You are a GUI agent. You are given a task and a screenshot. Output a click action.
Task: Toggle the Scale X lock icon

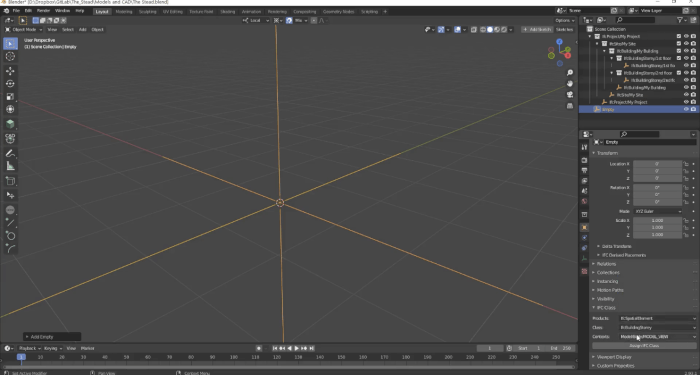point(686,221)
